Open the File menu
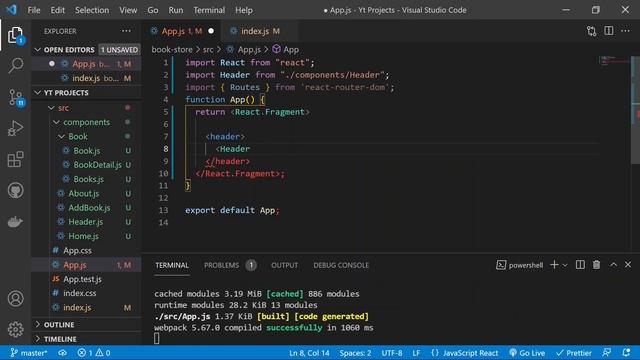 [x=34, y=10]
